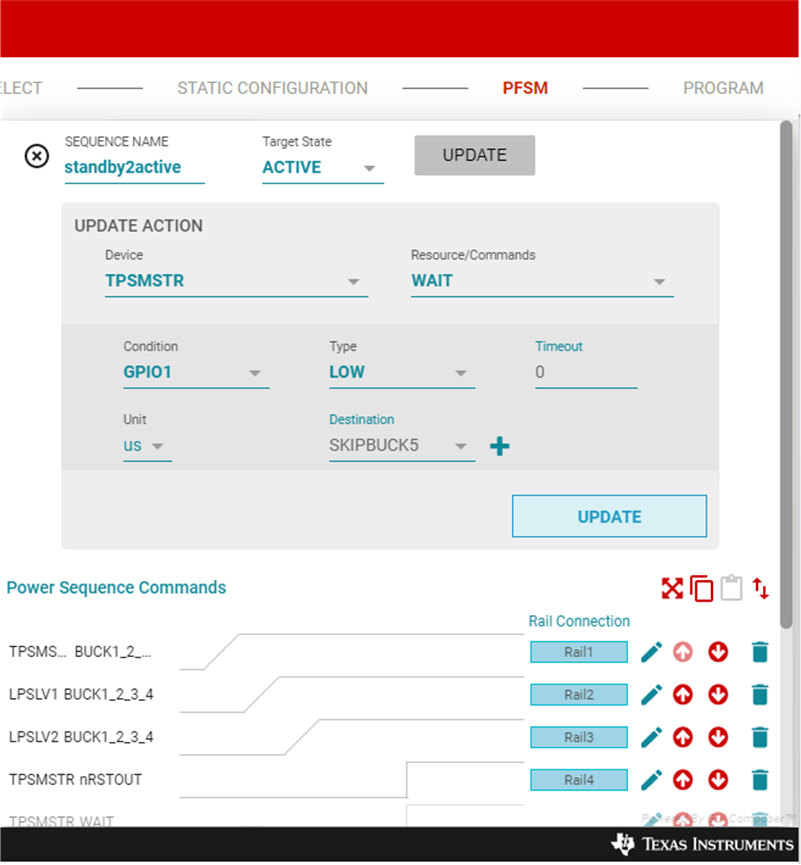Go to the PROGRAM step
The width and height of the screenshot is (801, 865).
click(x=723, y=88)
